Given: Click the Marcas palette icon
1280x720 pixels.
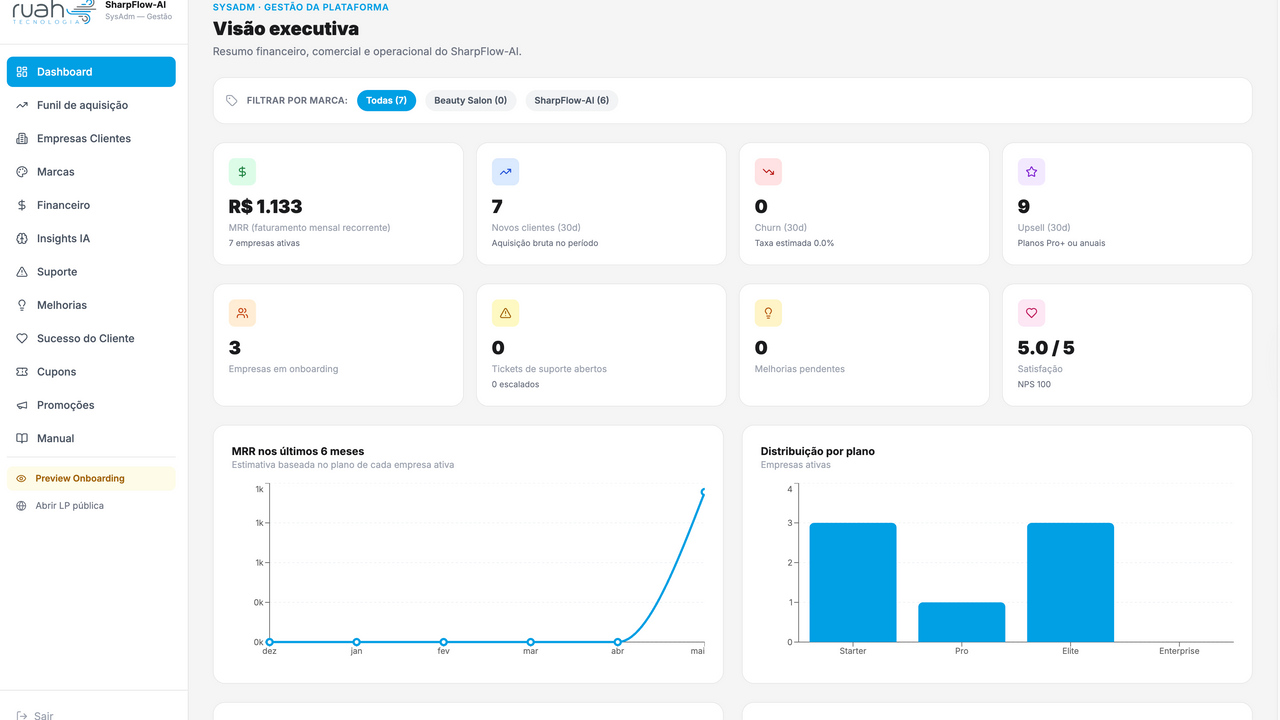Looking at the screenshot, I should [22, 172].
